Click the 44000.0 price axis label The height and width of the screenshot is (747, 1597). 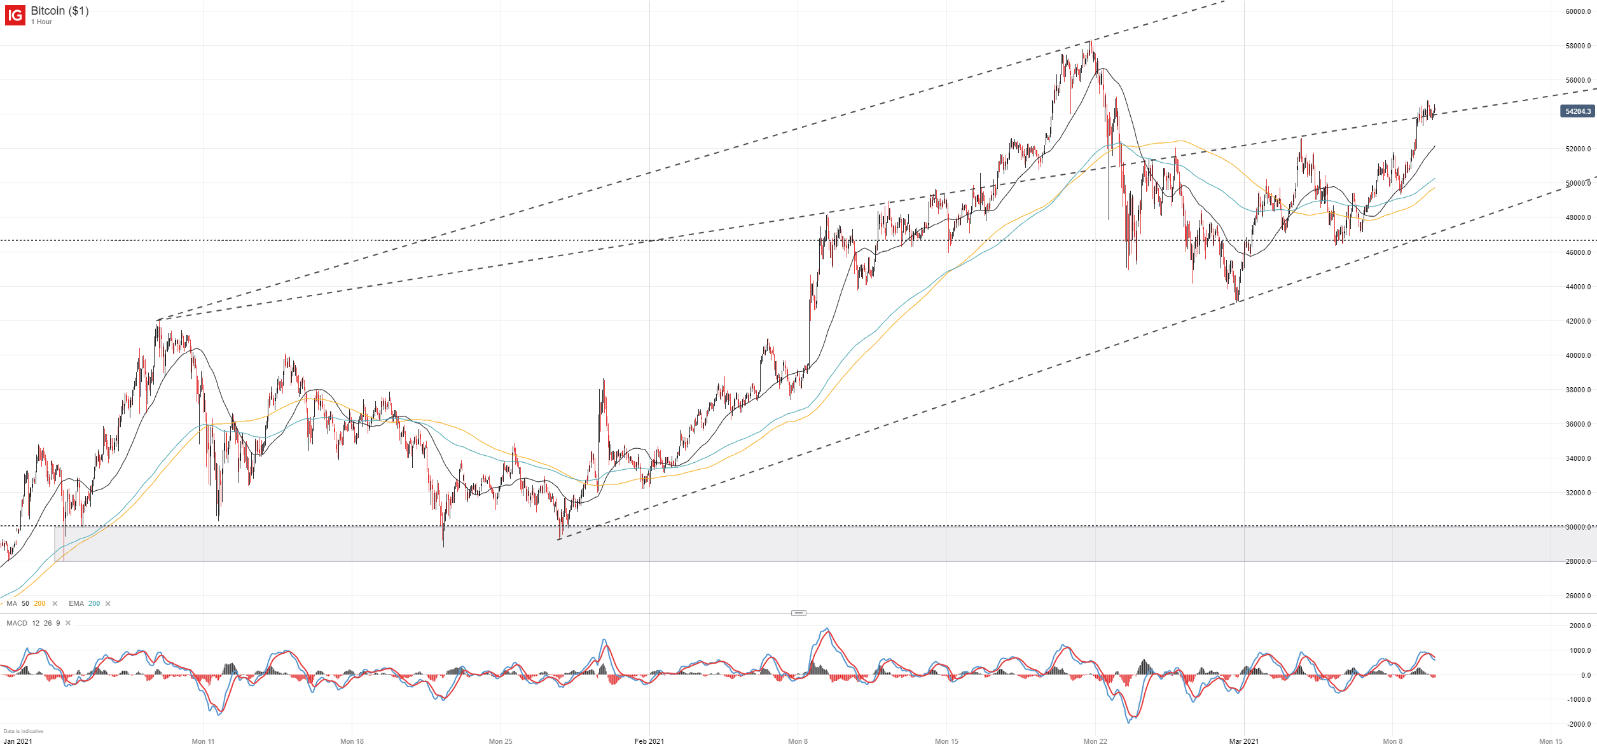pyautogui.click(x=1578, y=287)
